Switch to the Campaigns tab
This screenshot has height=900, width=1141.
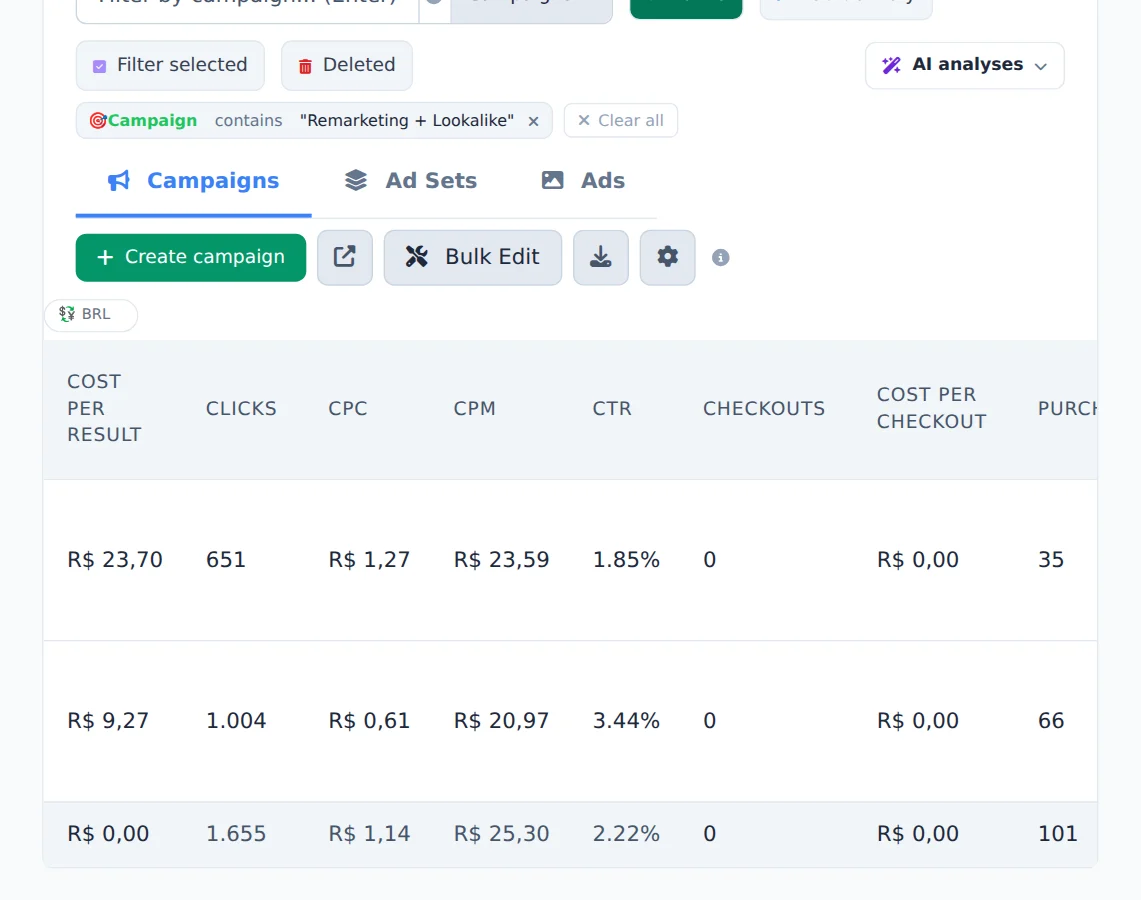click(194, 180)
